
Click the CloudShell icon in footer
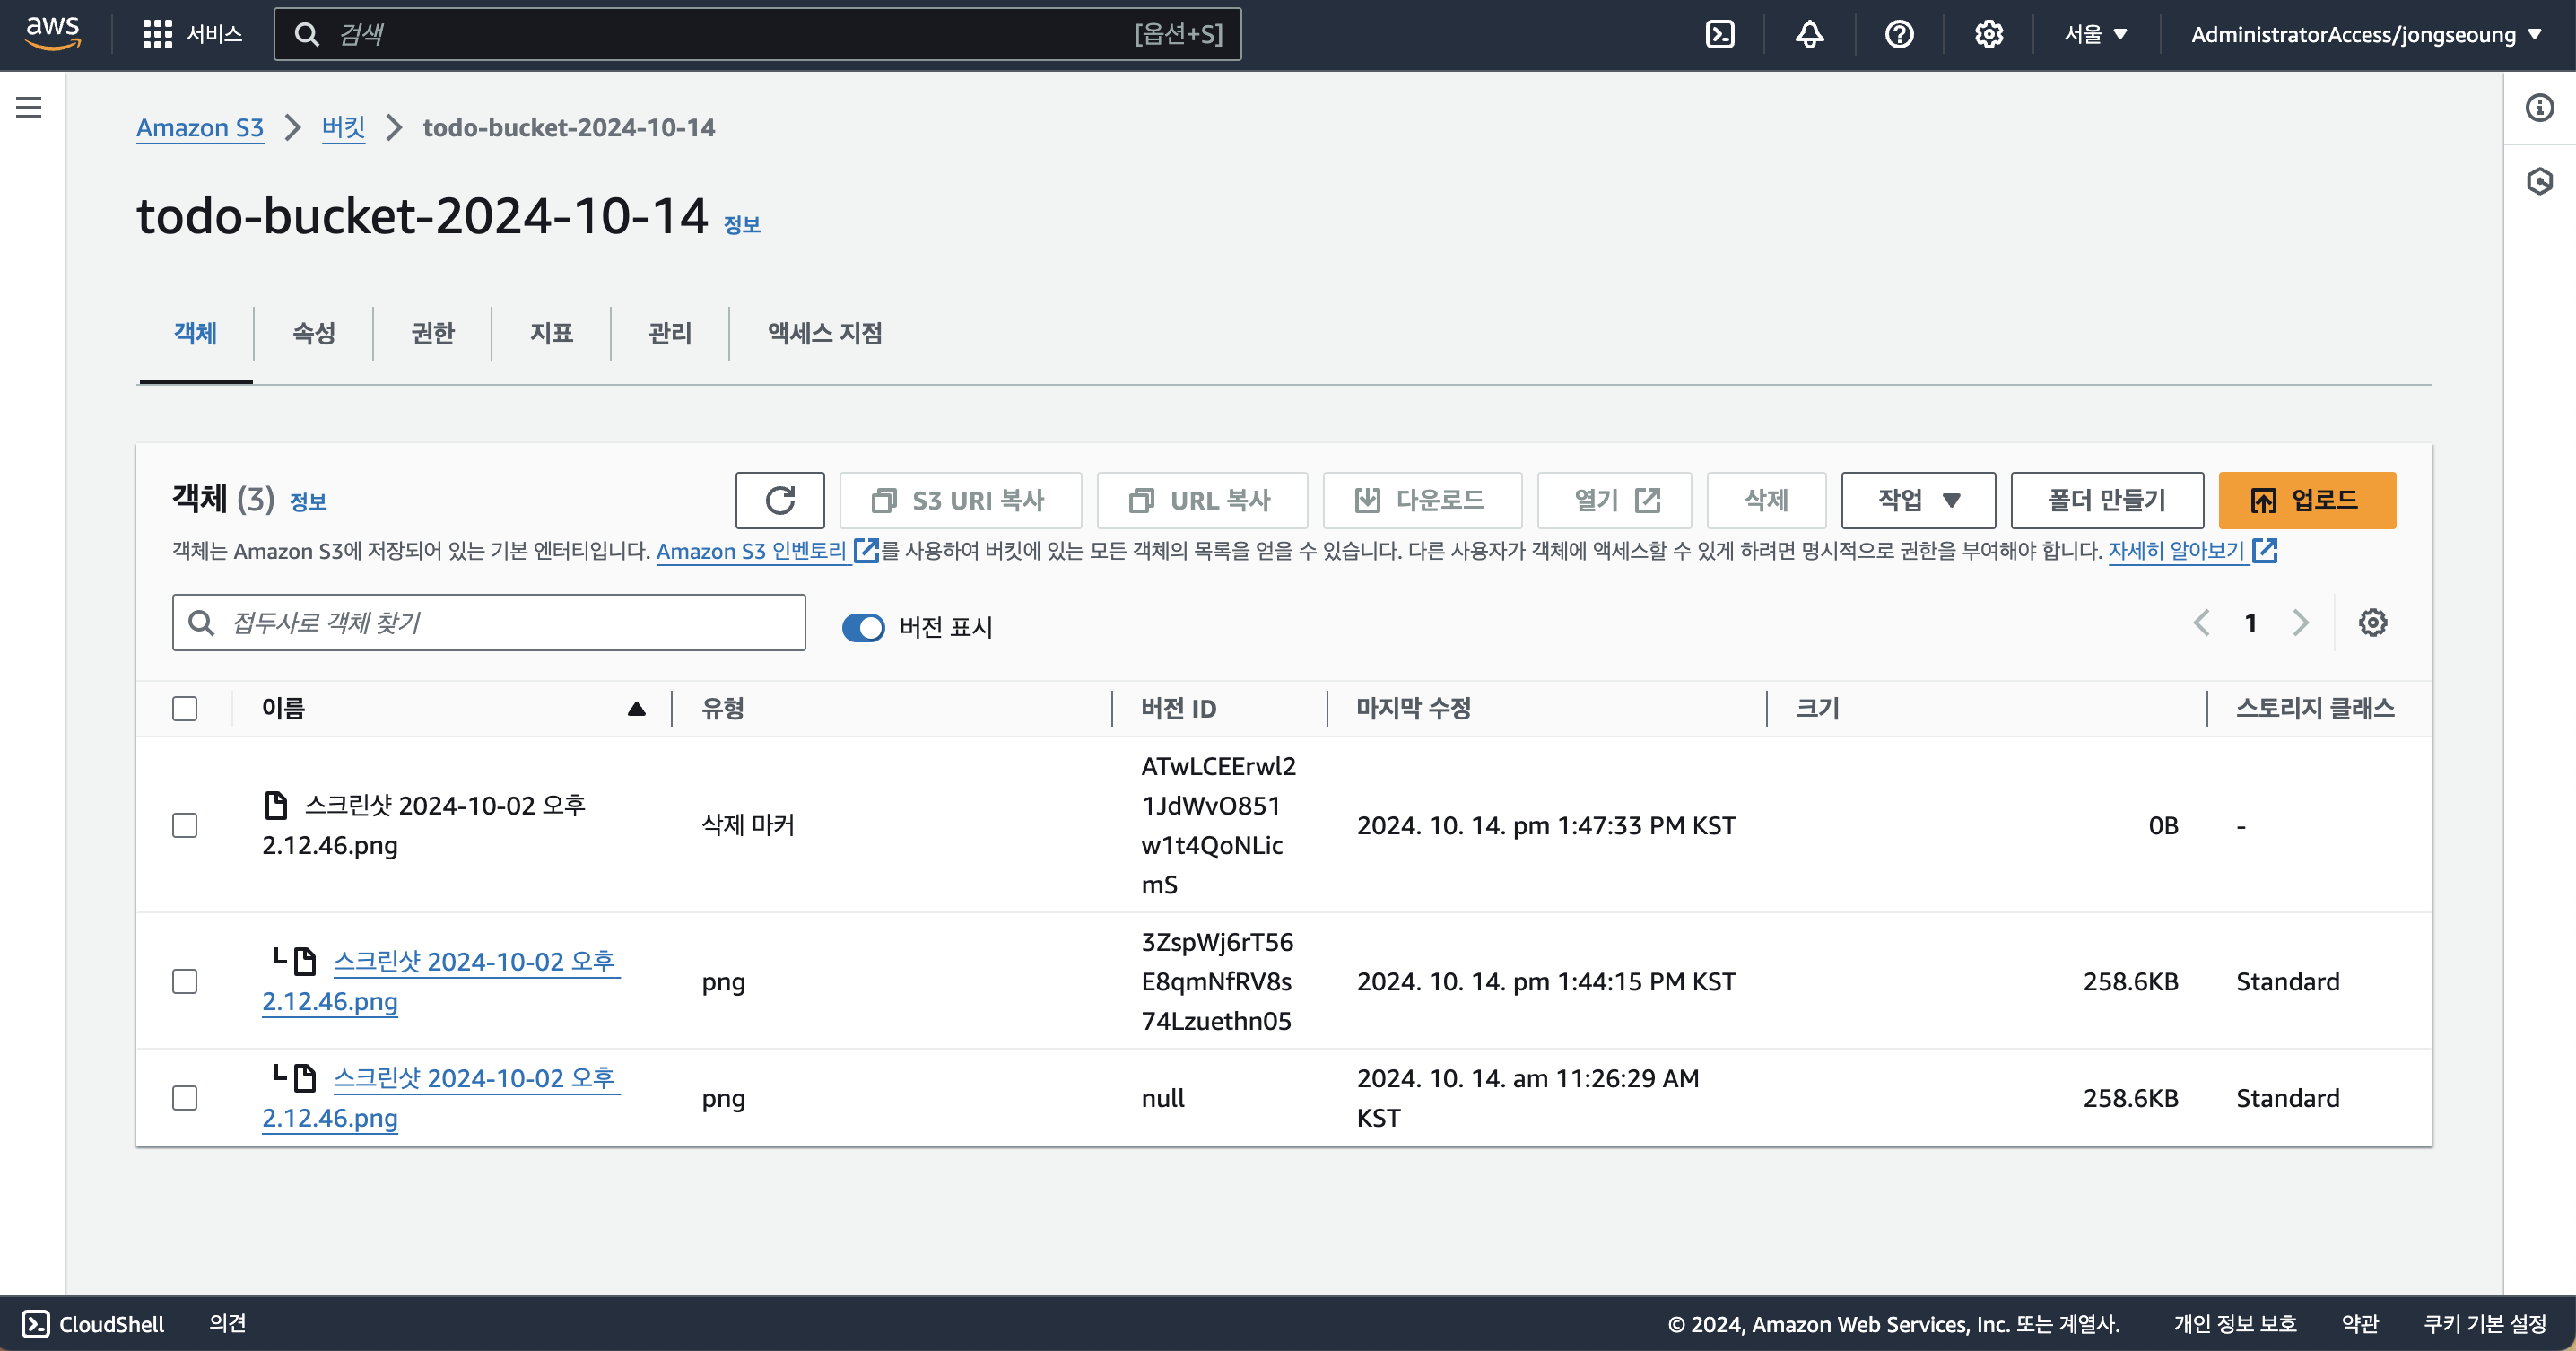35,1323
